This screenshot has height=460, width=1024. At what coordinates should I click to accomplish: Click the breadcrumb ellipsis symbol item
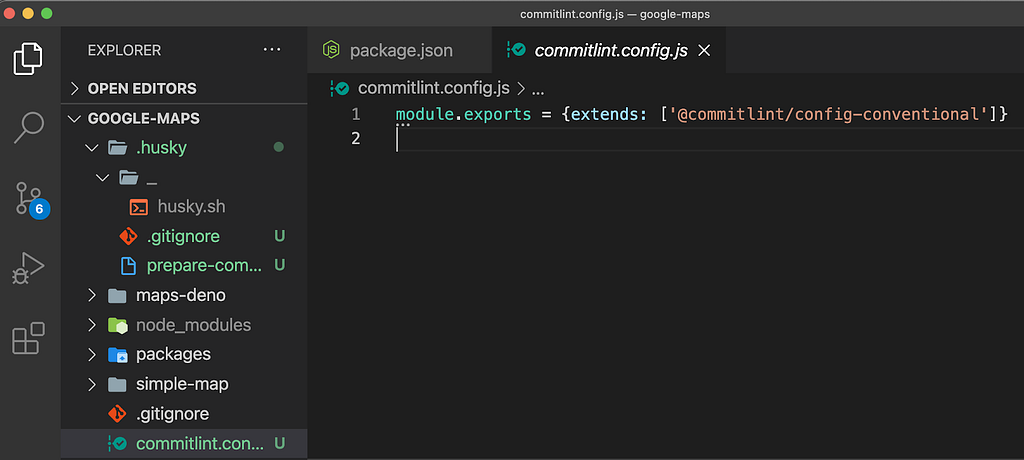[539, 90]
